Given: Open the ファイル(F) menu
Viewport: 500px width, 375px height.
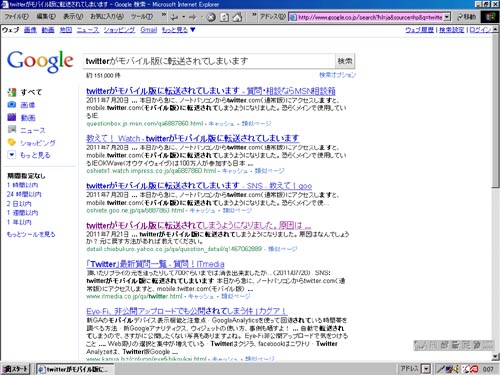Looking at the screenshot, I should pyautogui.click(x=16, y=16).
